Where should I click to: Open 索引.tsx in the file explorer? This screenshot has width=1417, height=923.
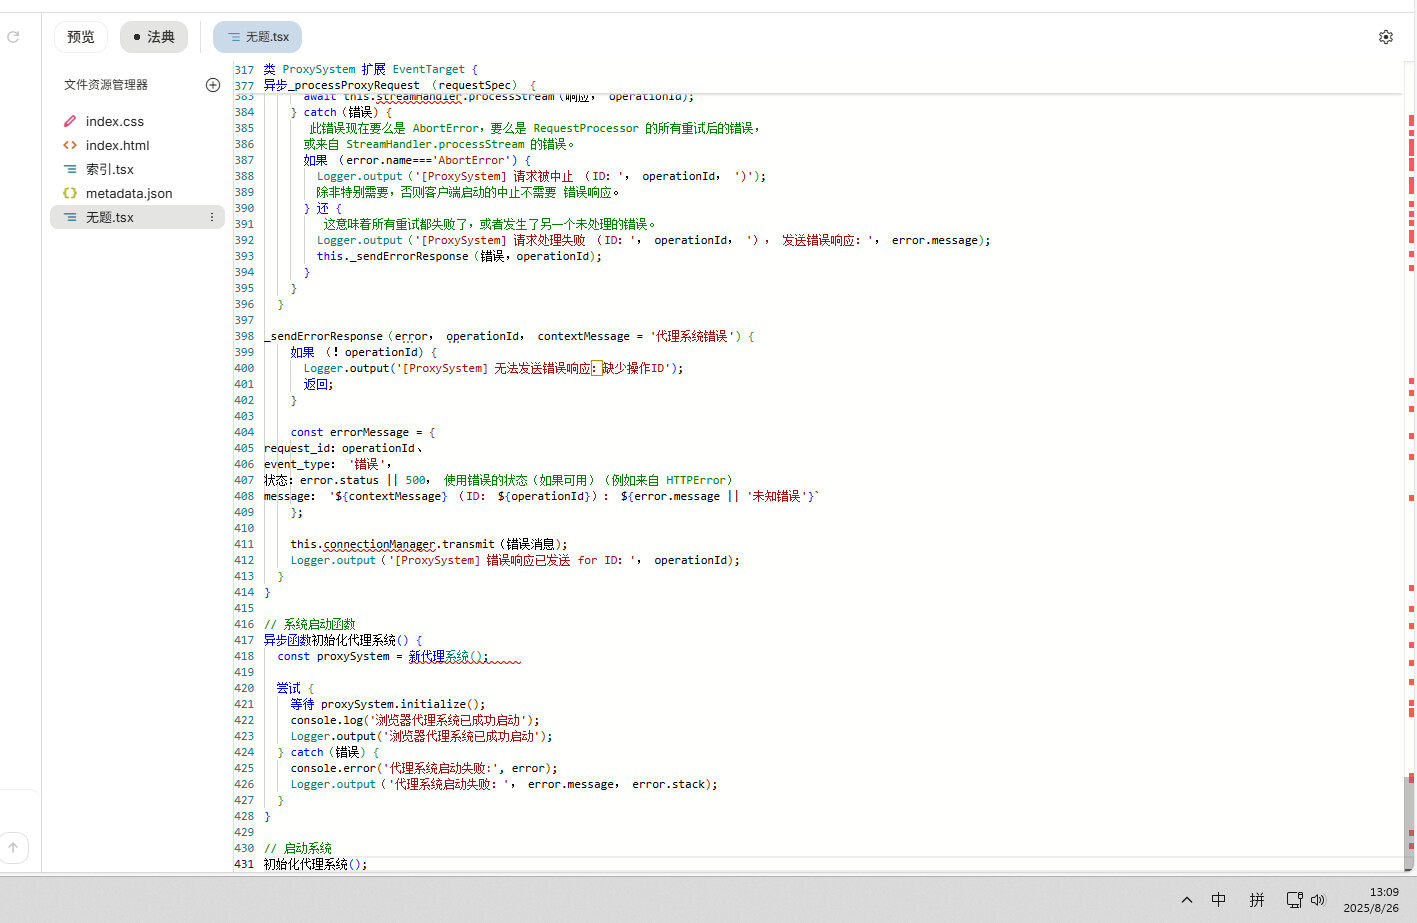109,169
